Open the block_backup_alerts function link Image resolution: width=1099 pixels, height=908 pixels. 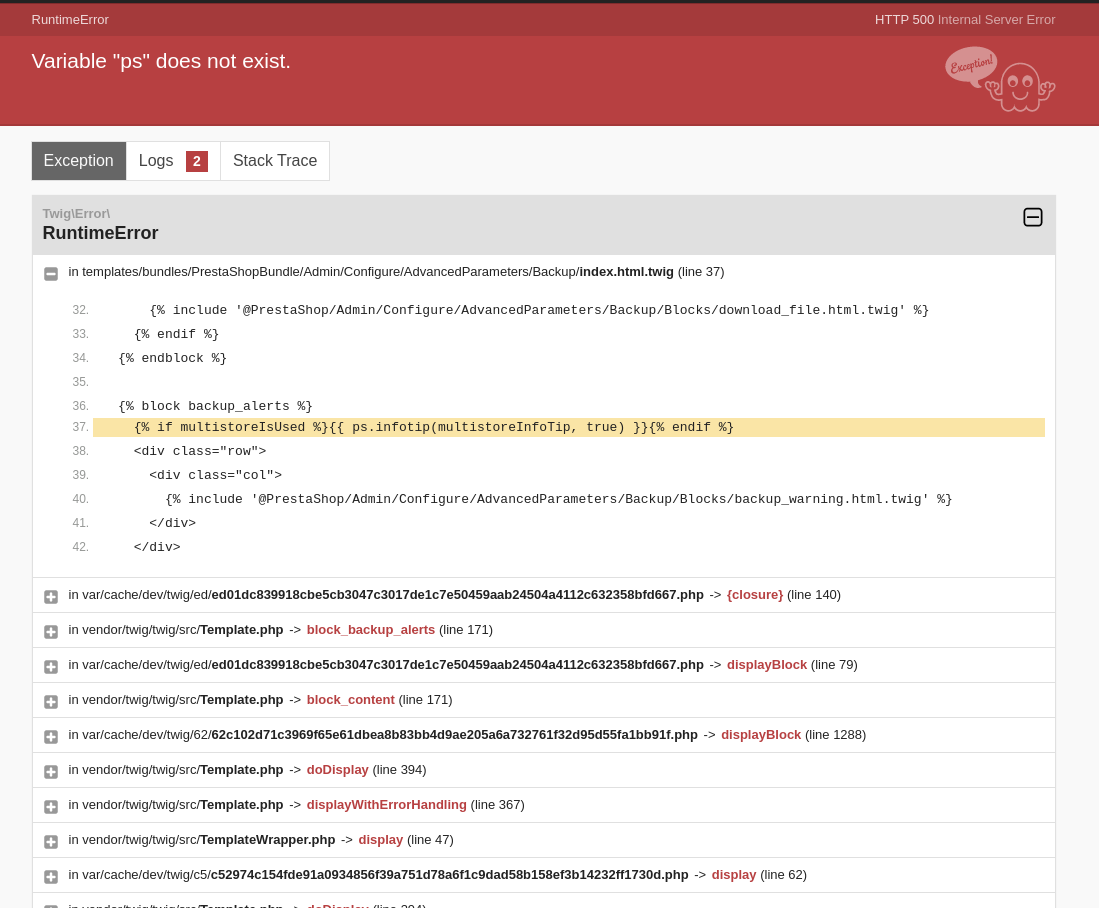(x=370, y=629)
